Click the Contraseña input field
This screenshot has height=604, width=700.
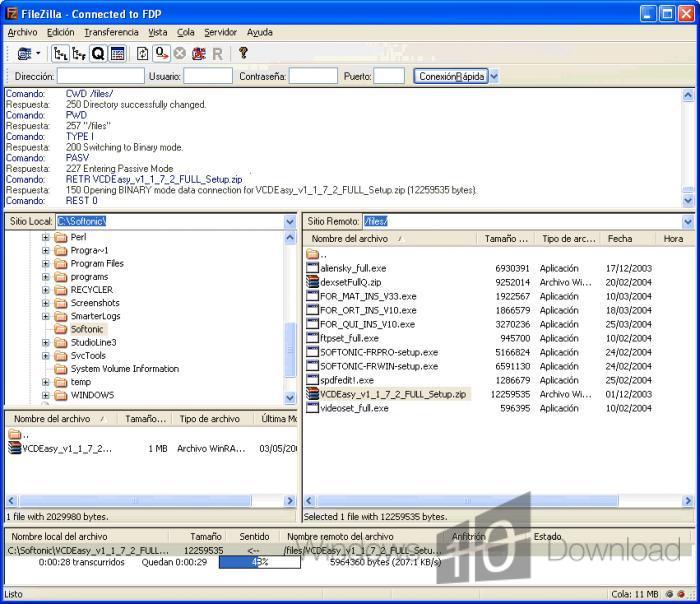[313, 76]
